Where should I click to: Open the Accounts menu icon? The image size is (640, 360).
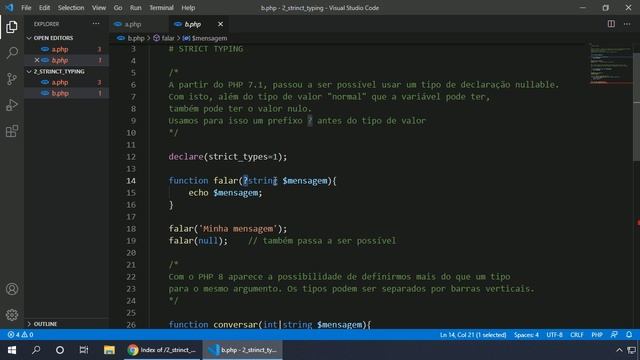pyautogui.click(x=12, y=289)
